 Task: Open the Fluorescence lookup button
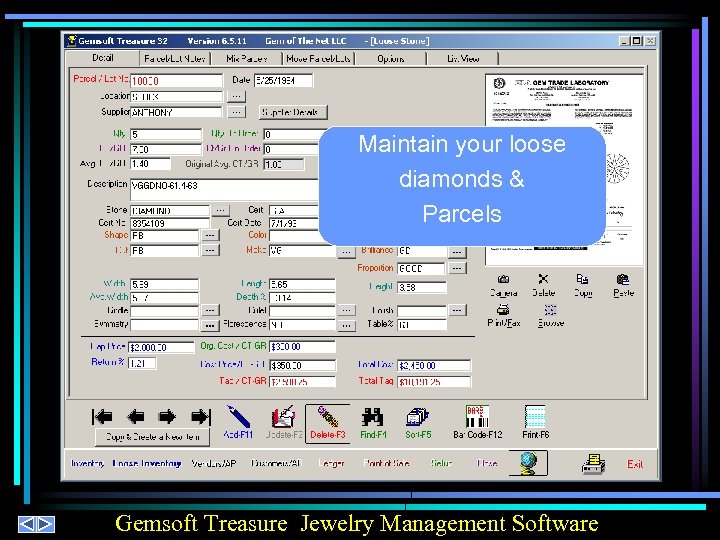click(346, 326)
